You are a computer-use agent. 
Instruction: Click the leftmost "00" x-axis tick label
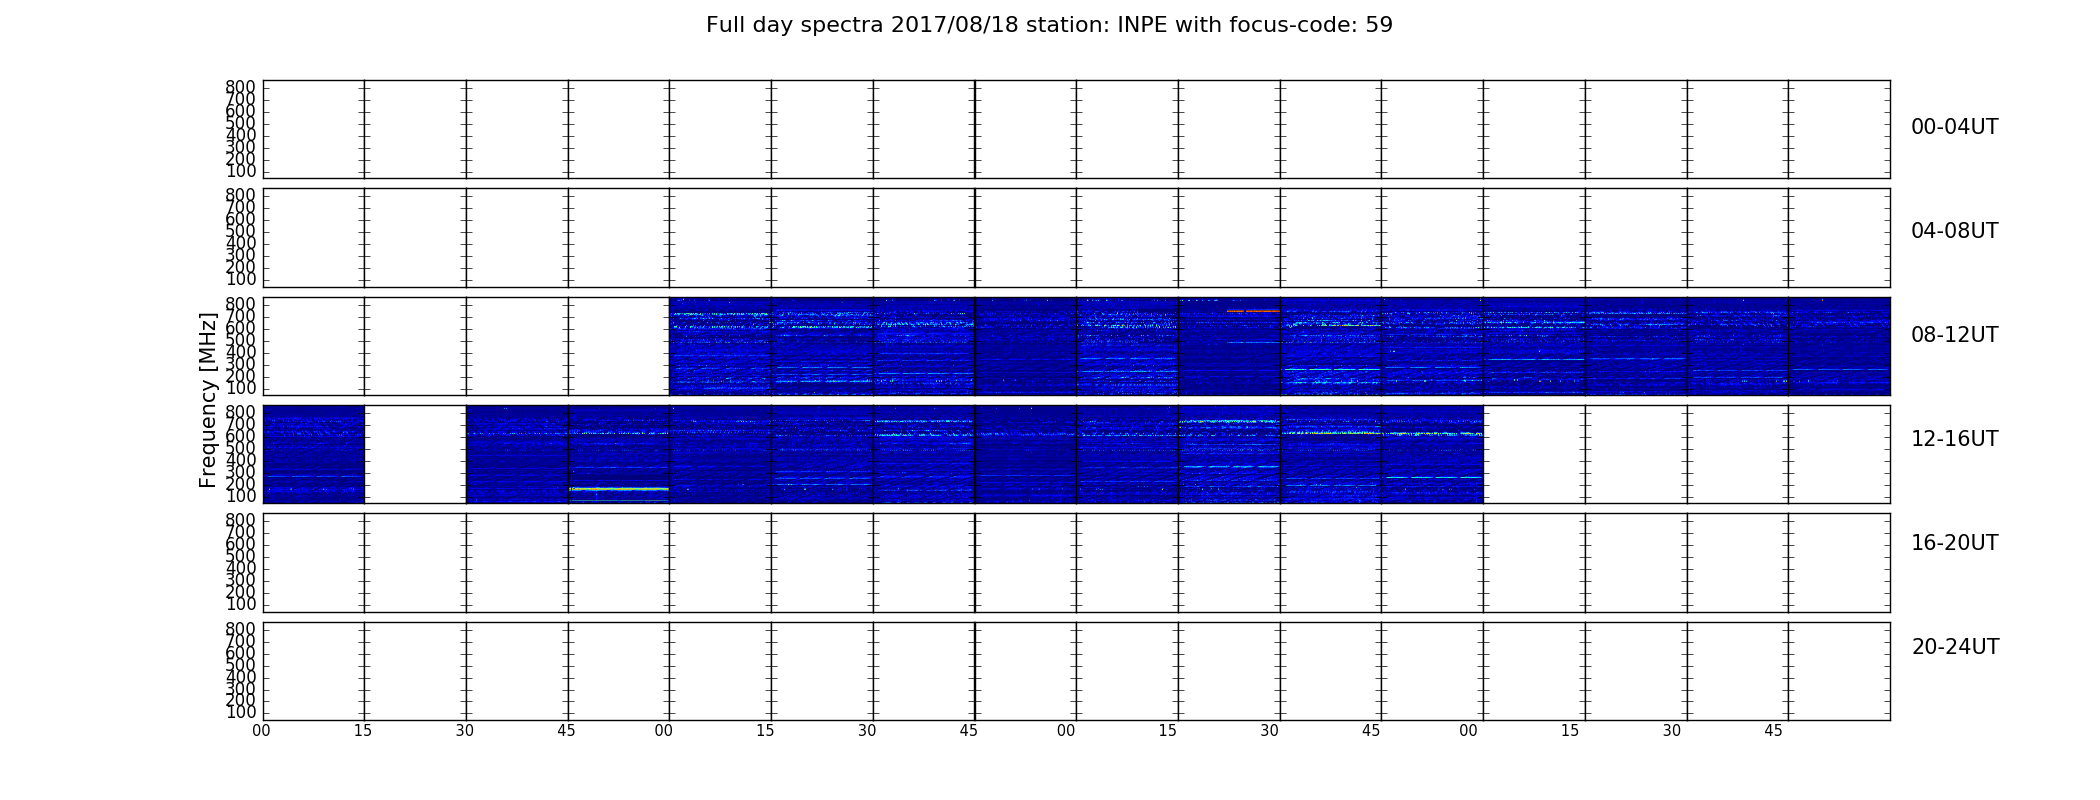pyautogui.click(x=261, y=731)
